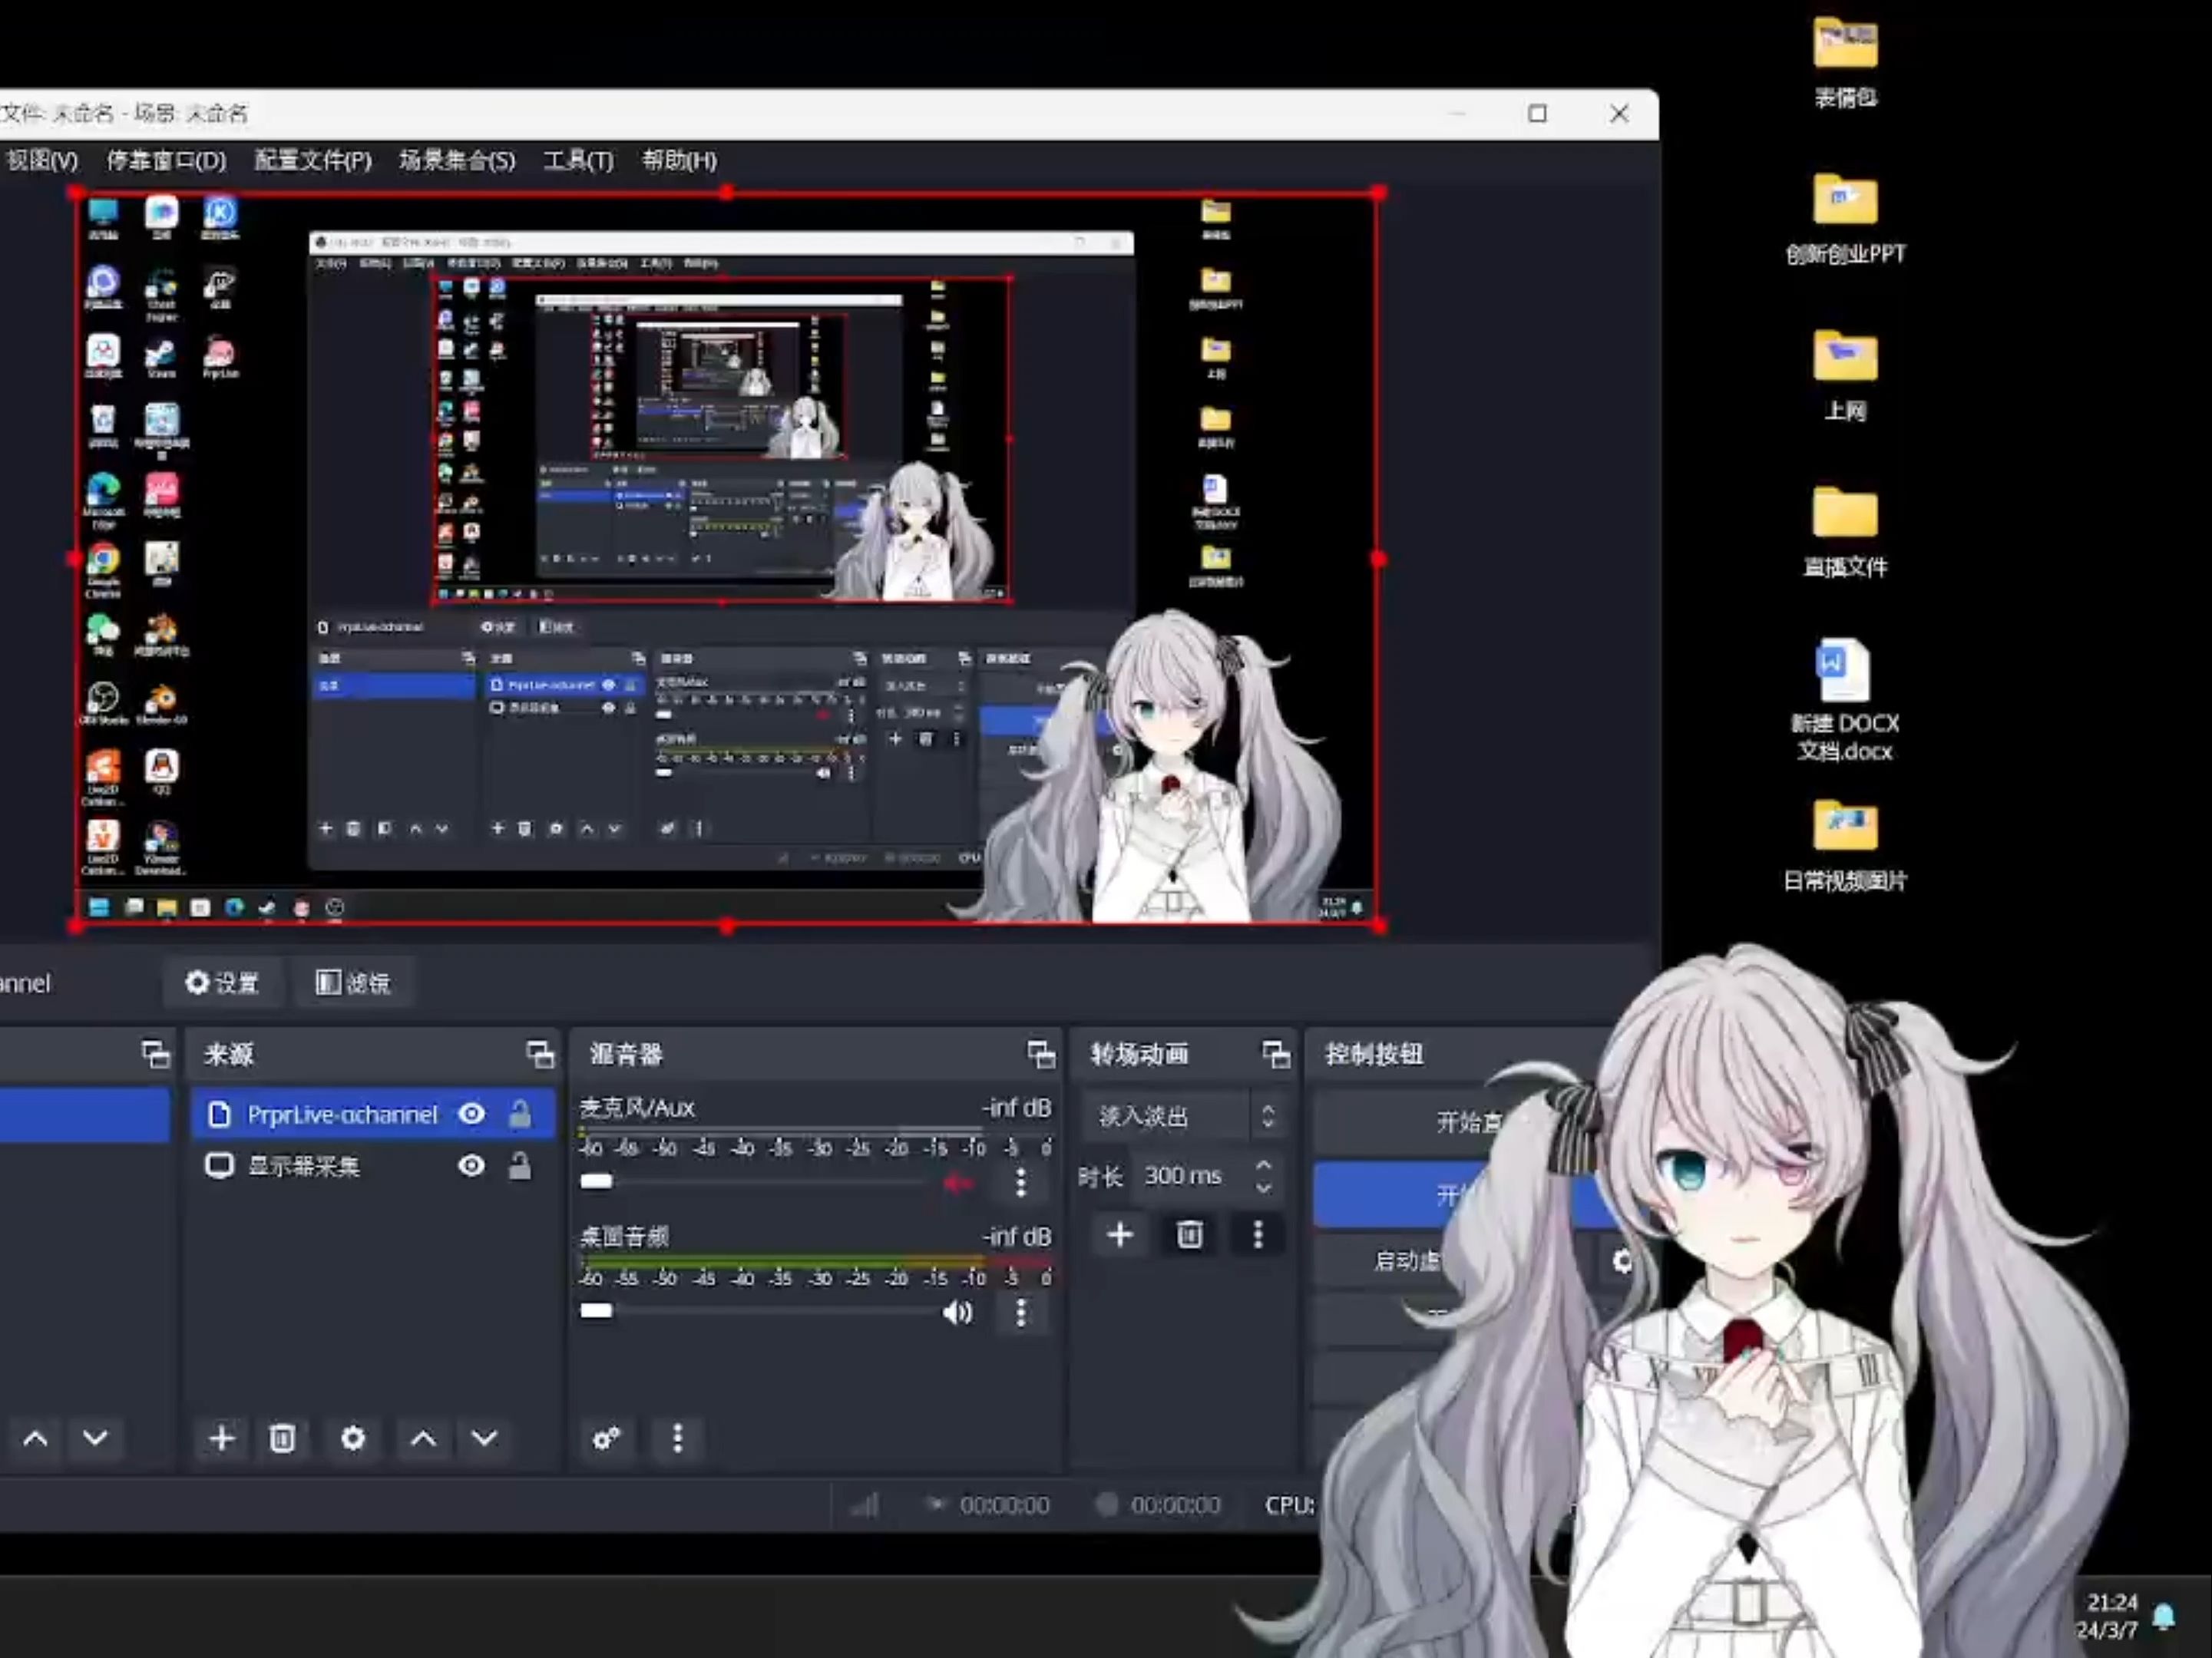Screen dimensions: 2212x1658
Task: Click the 300 ms duration field
Action: click(1189, 1175)
